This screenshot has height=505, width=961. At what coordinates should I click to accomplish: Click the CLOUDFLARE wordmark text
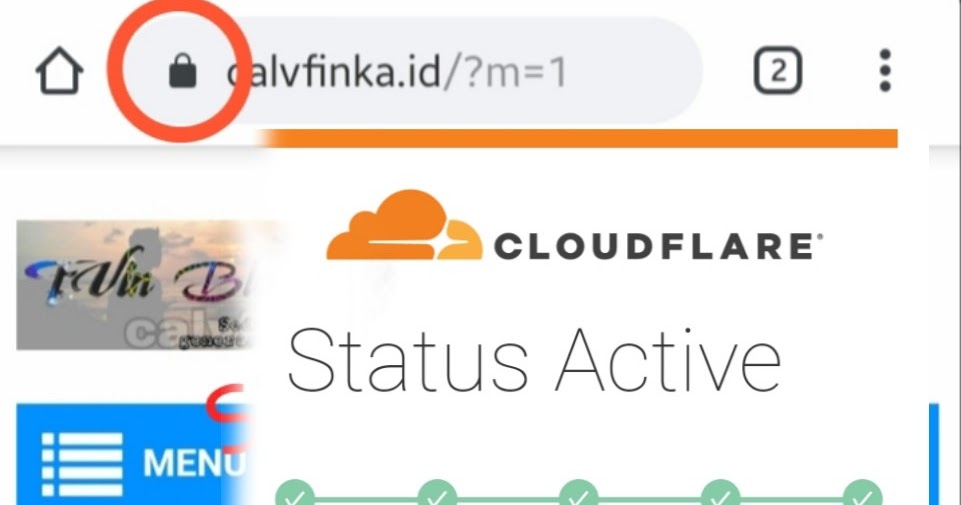(658, 246)
